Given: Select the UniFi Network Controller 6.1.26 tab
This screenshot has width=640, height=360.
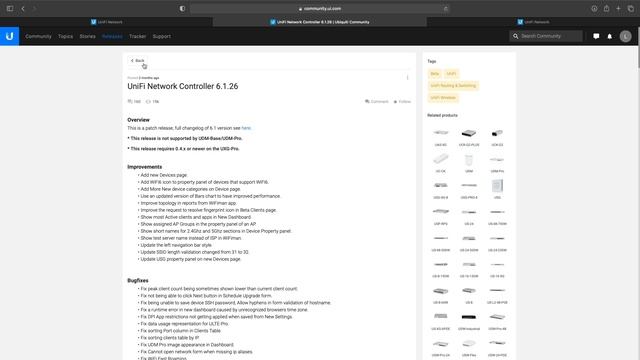Looking at the screenshot, I should click(x=320, y=22).
